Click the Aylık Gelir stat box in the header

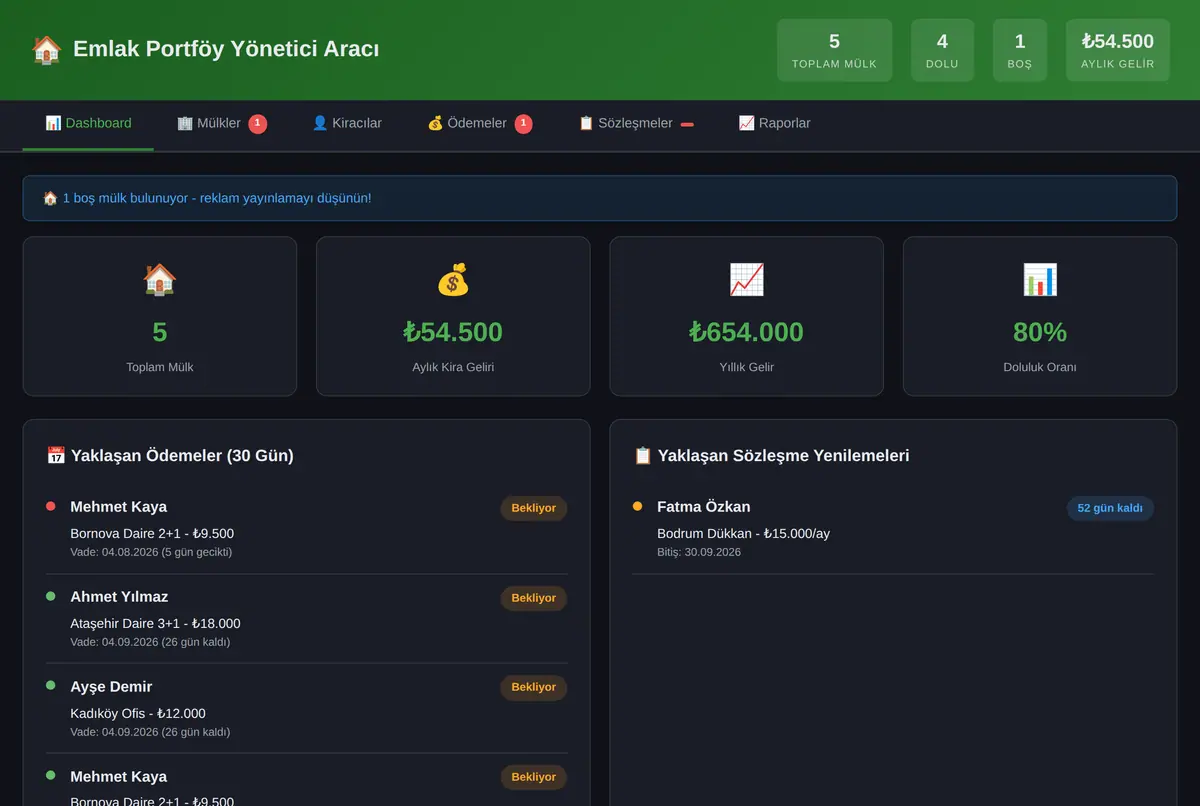(x=1118, y=50)
